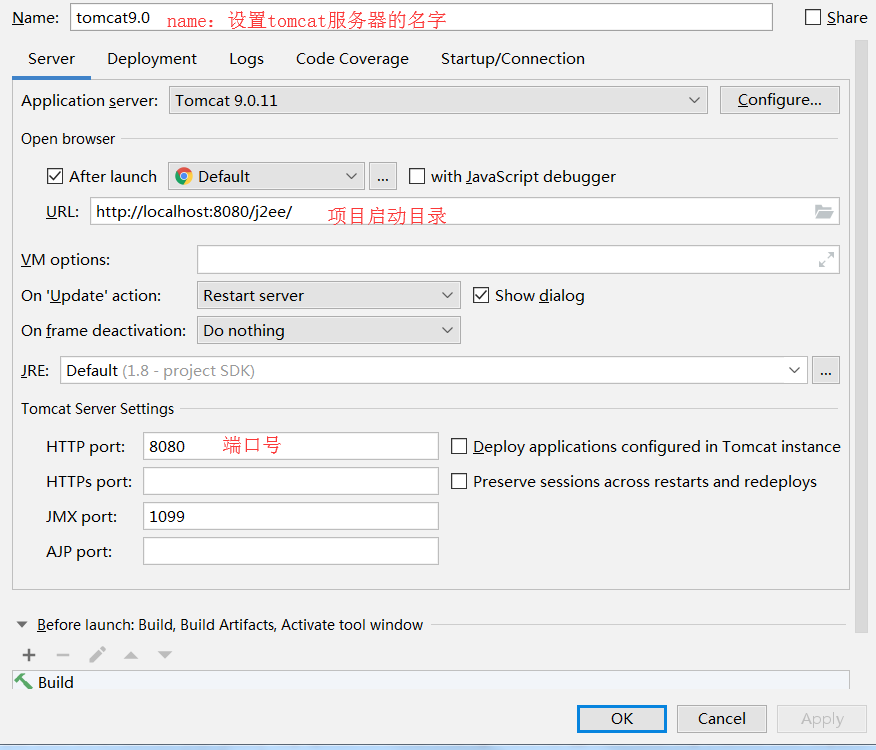Switch to Code Coverage tab
This screenshot has width=876, height=750.
[352, 59]
